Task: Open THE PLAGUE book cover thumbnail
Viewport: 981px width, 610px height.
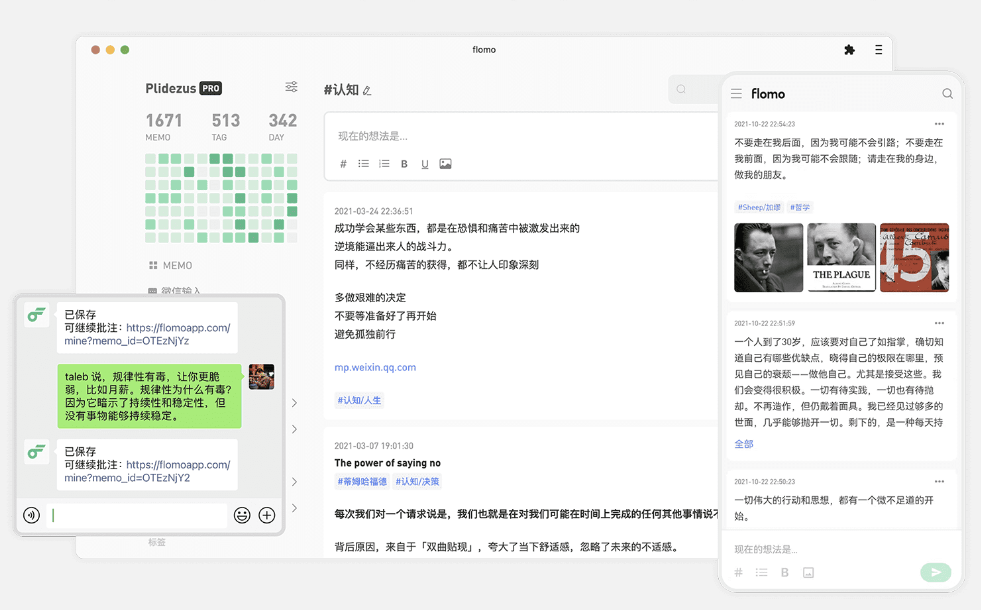Action: click(x=841, y=257)
